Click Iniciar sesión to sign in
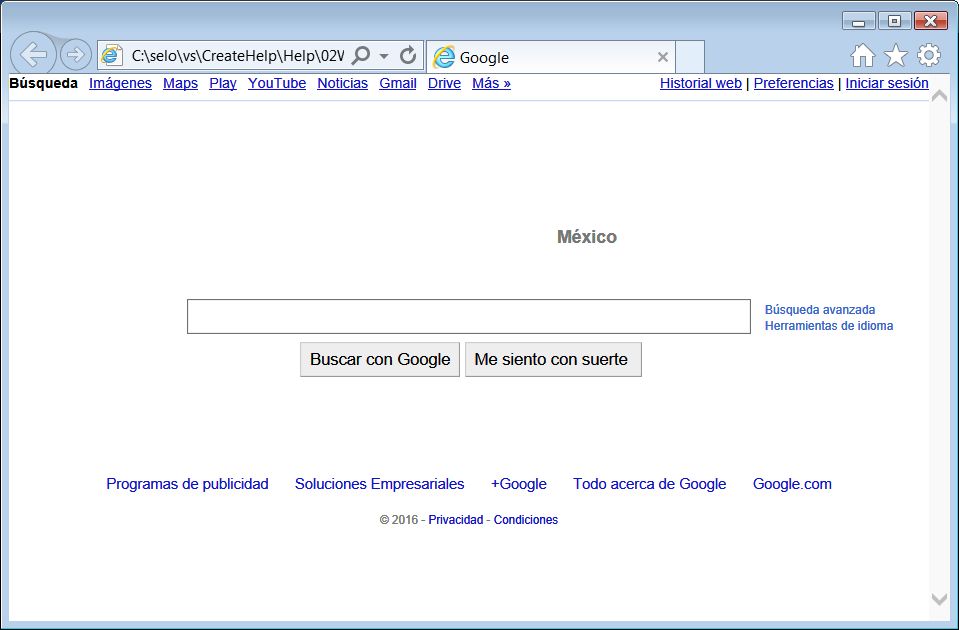 pos(887,83)
